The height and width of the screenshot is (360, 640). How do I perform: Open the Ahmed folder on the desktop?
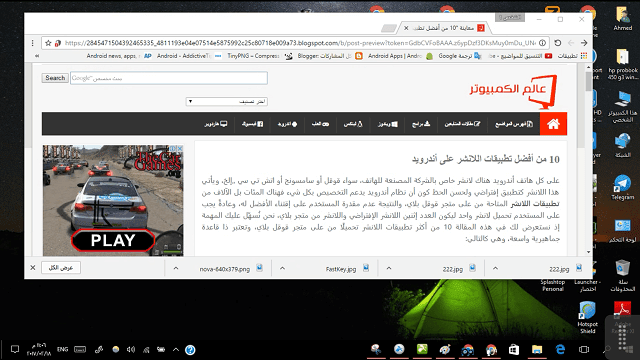tap(622, 18)
